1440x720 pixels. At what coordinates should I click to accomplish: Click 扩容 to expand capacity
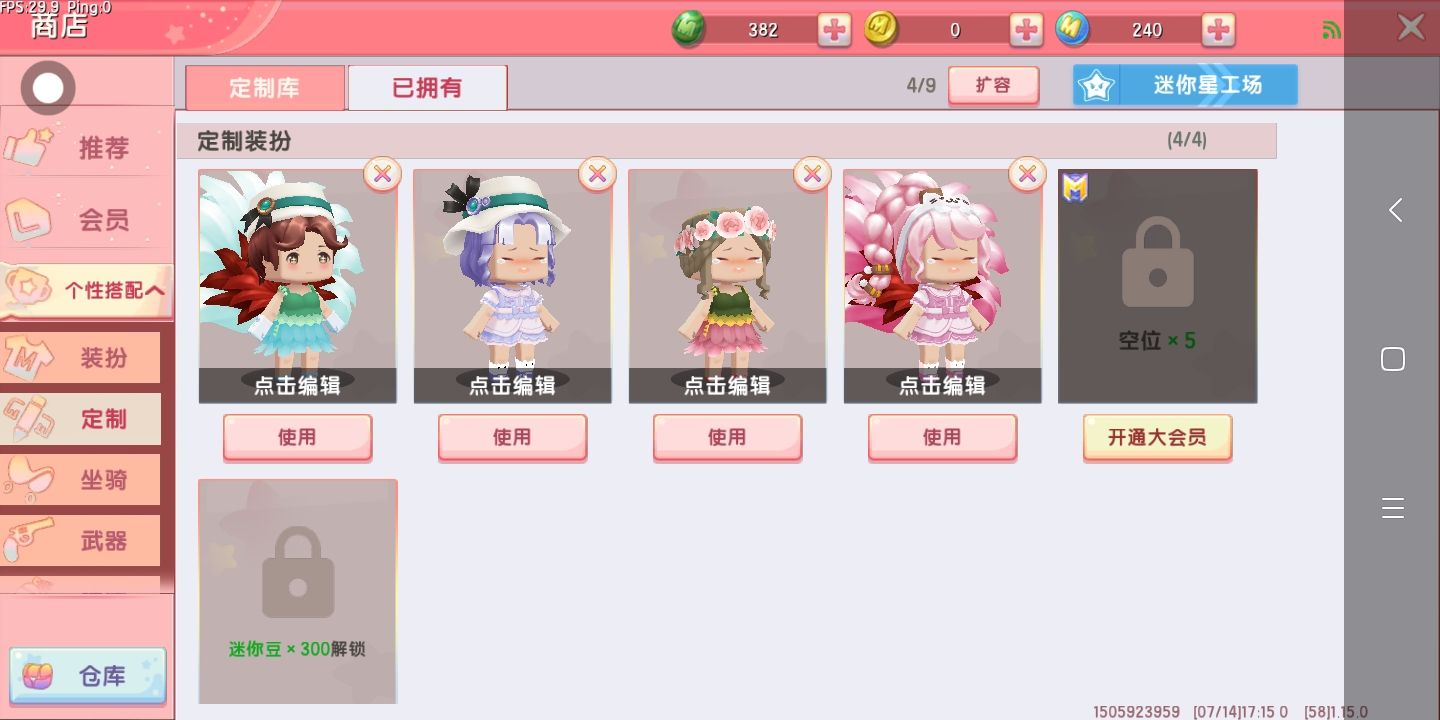993,86
